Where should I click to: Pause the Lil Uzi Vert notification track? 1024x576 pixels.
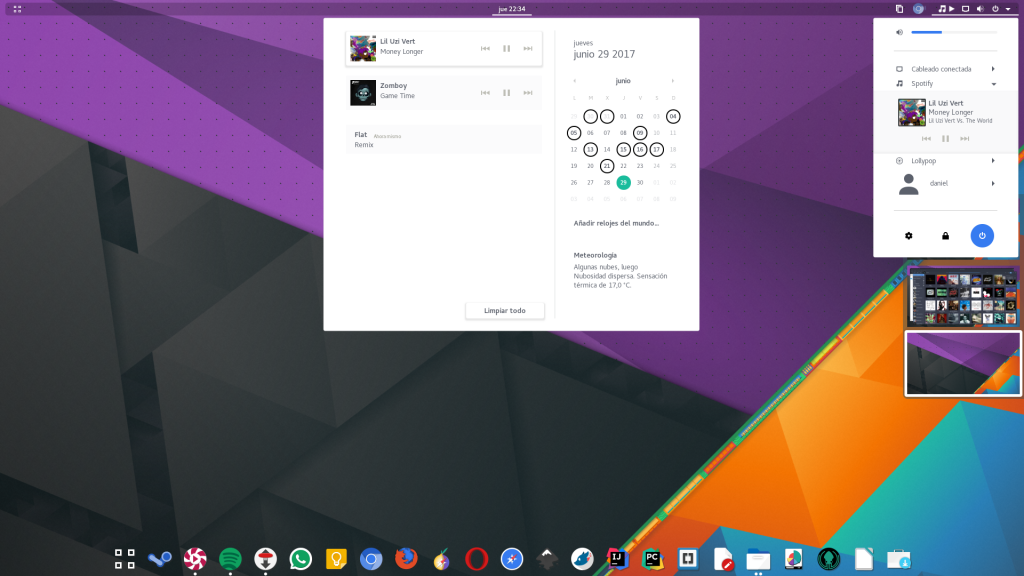pos(506,48)
